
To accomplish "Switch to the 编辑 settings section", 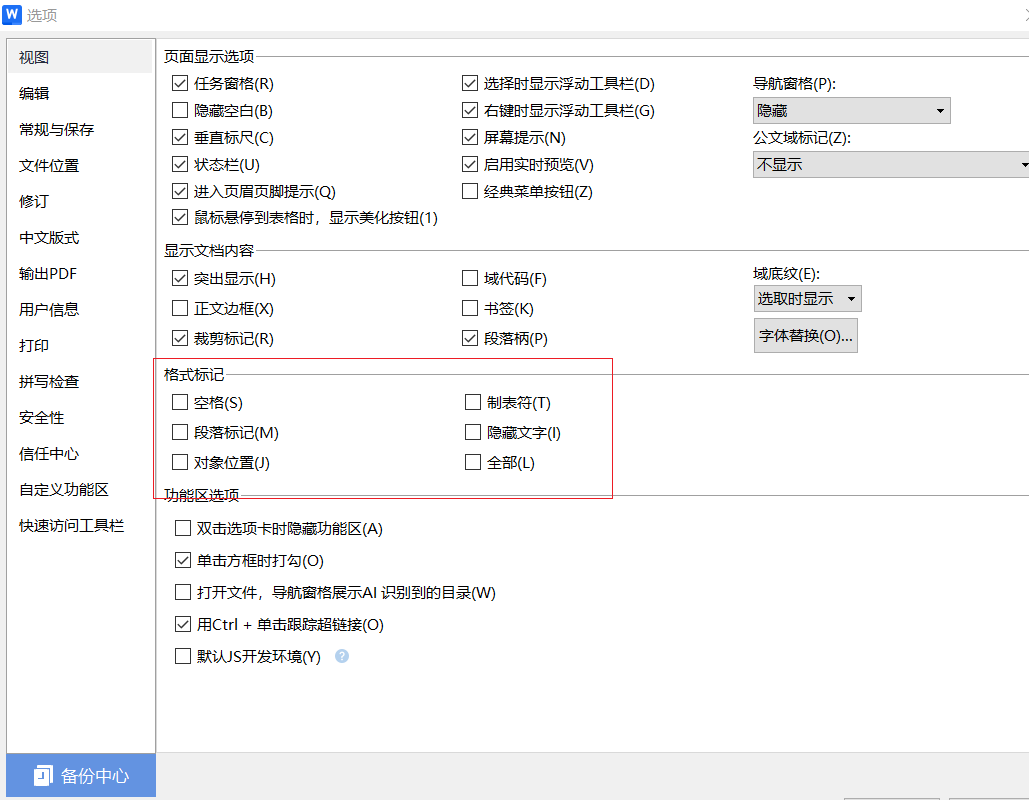I will click(x=33, y=92).
